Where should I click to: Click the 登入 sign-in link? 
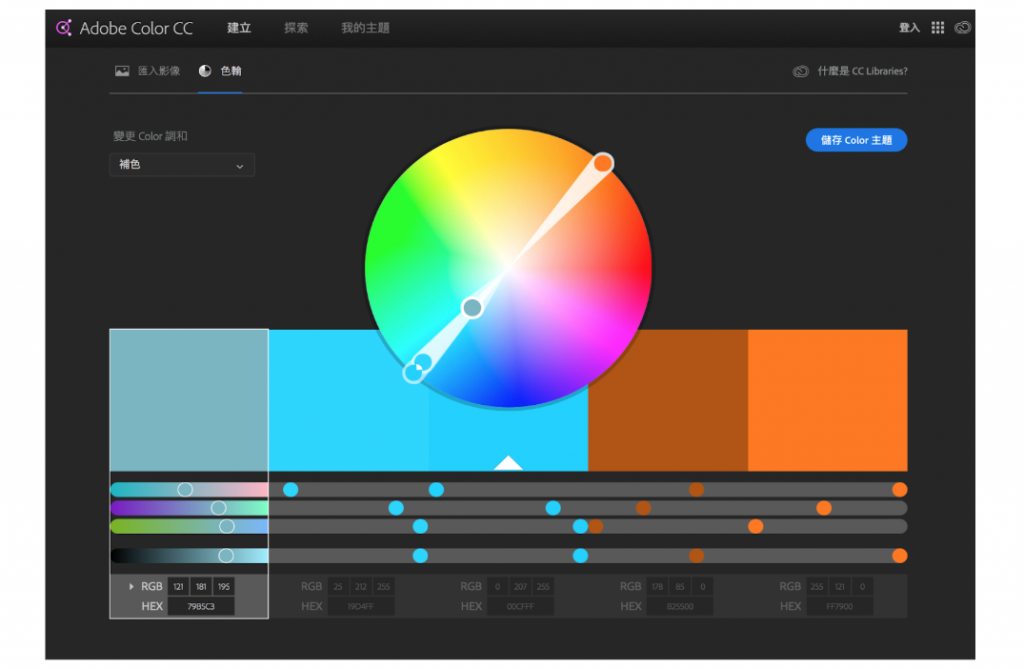tap(909, 27)
